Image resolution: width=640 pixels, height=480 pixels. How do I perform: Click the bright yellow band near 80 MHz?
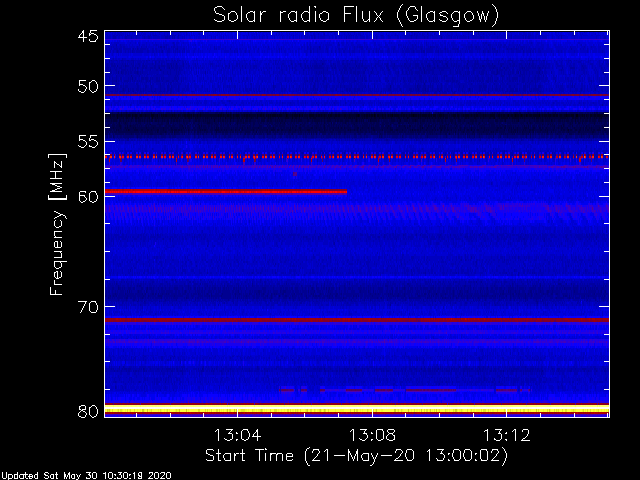coord(357,410)
